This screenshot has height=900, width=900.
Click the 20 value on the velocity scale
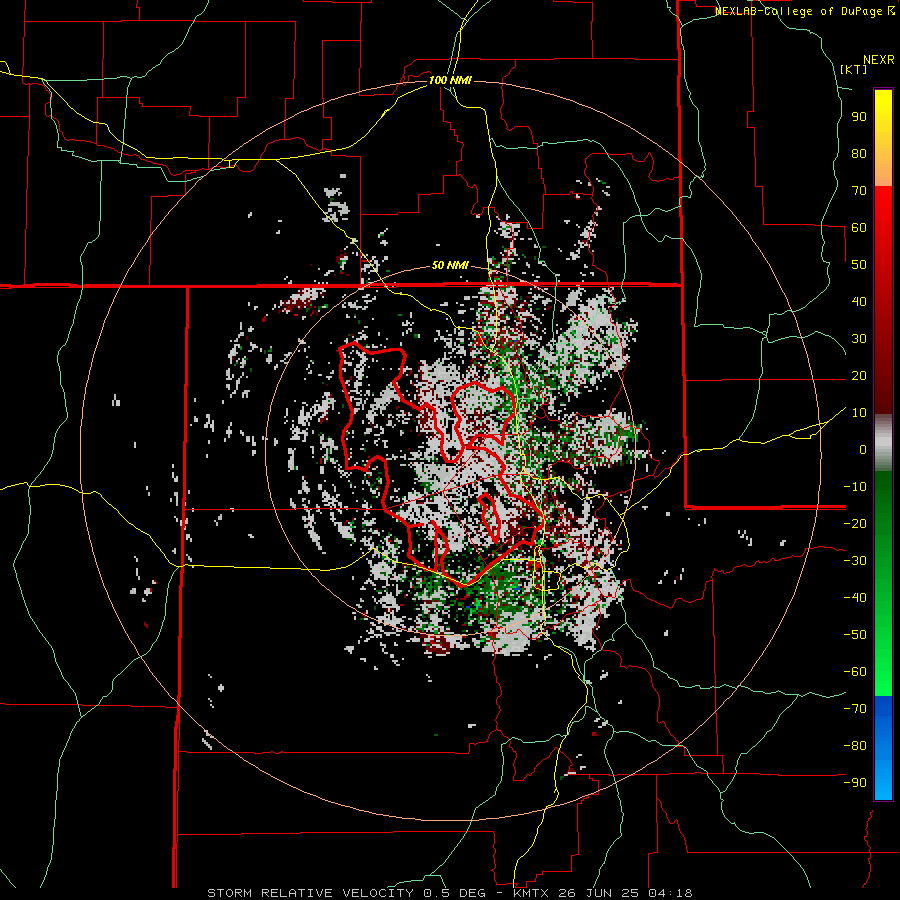coord(859,376)
